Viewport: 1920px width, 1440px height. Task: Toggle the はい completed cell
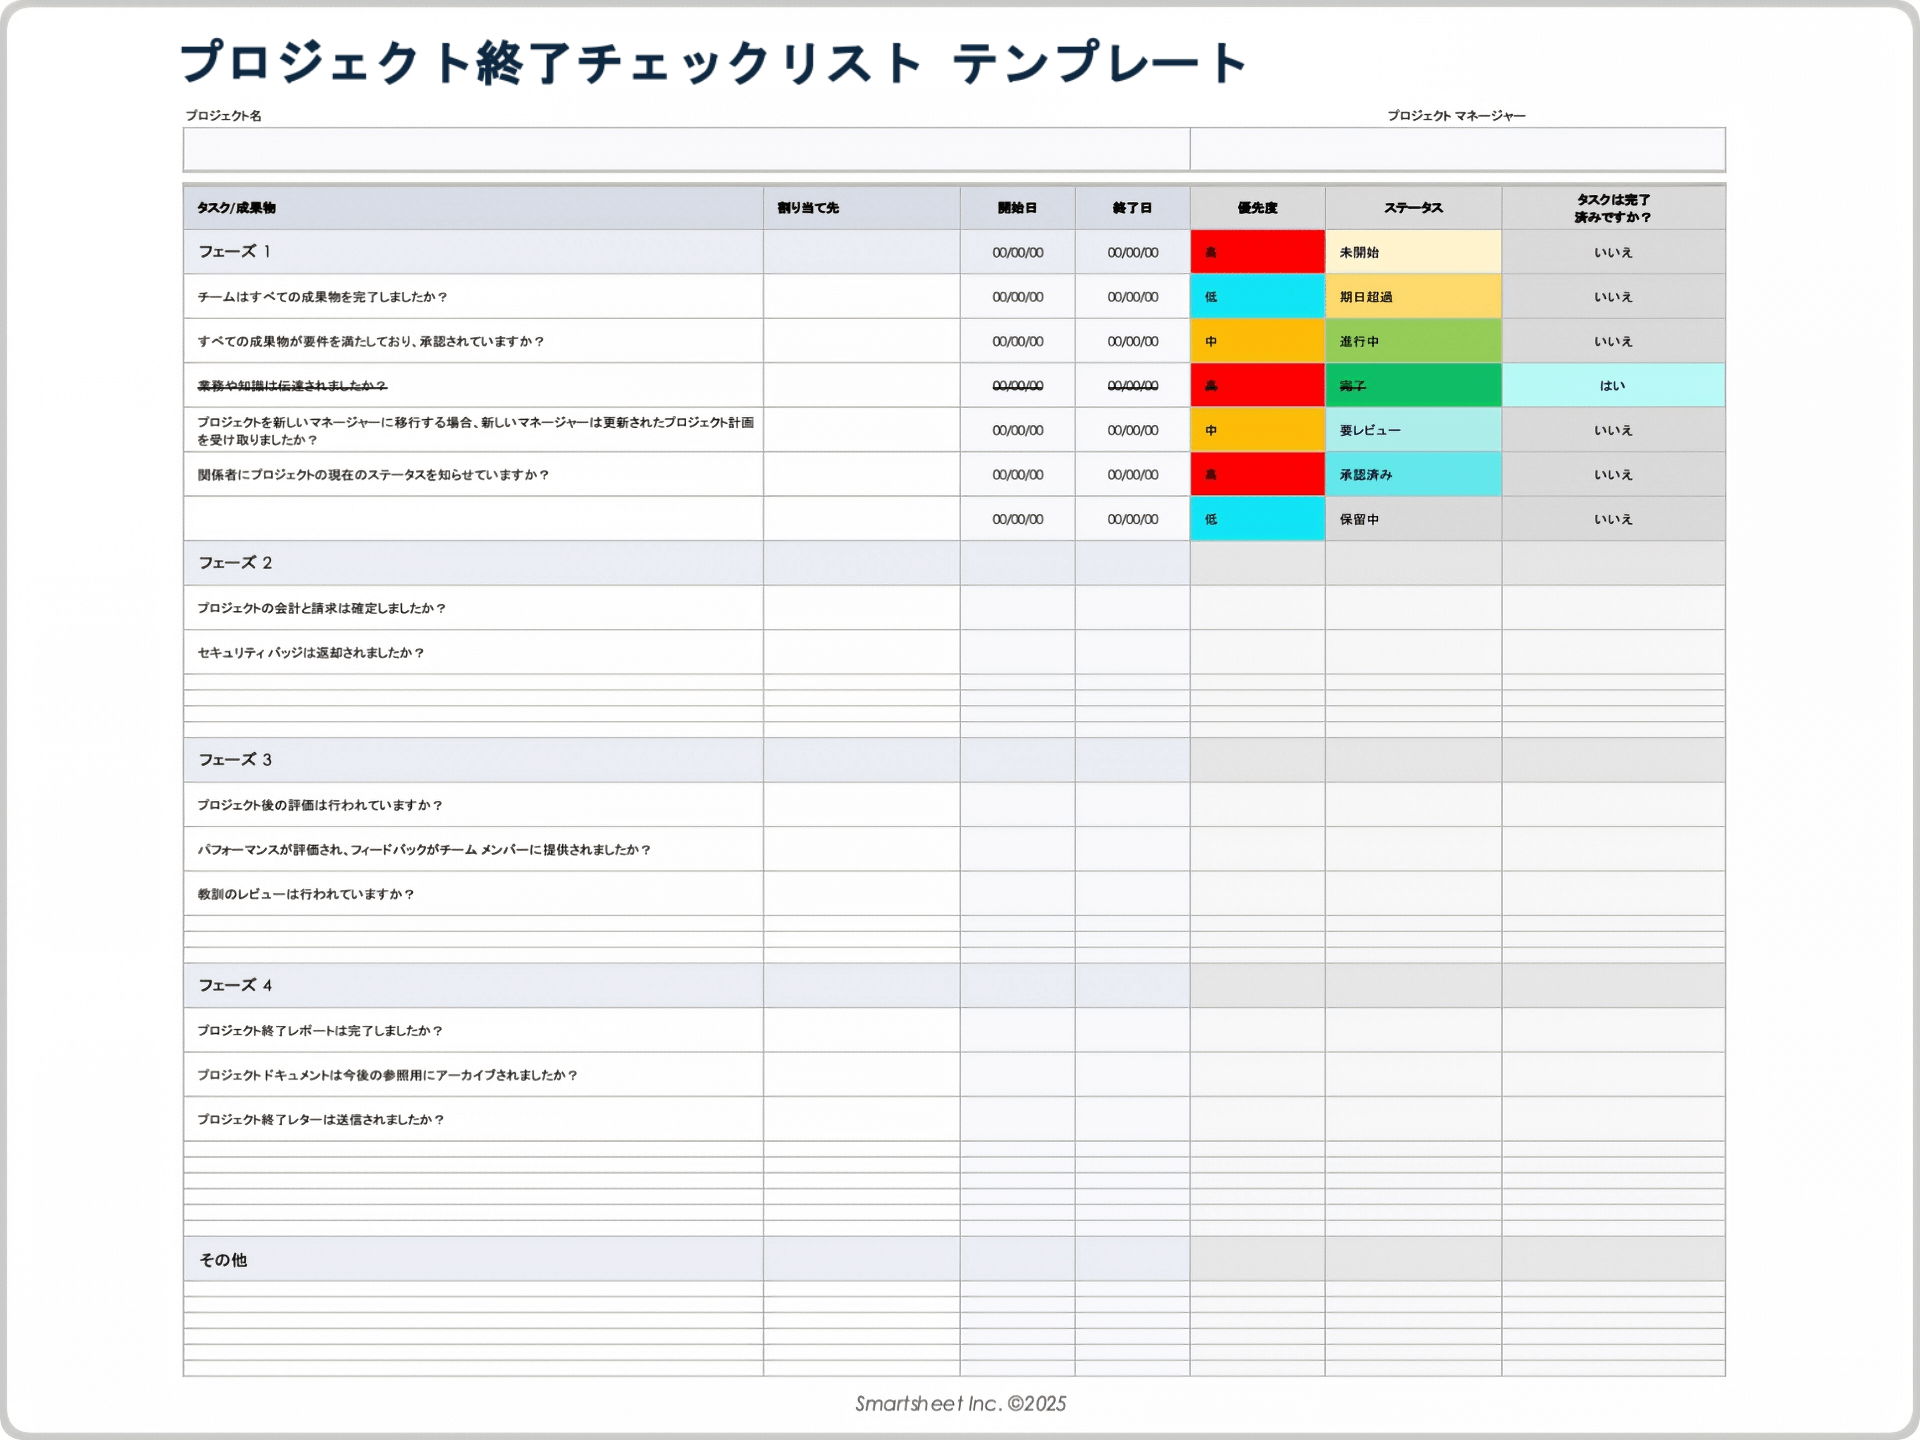(1612, 386)
